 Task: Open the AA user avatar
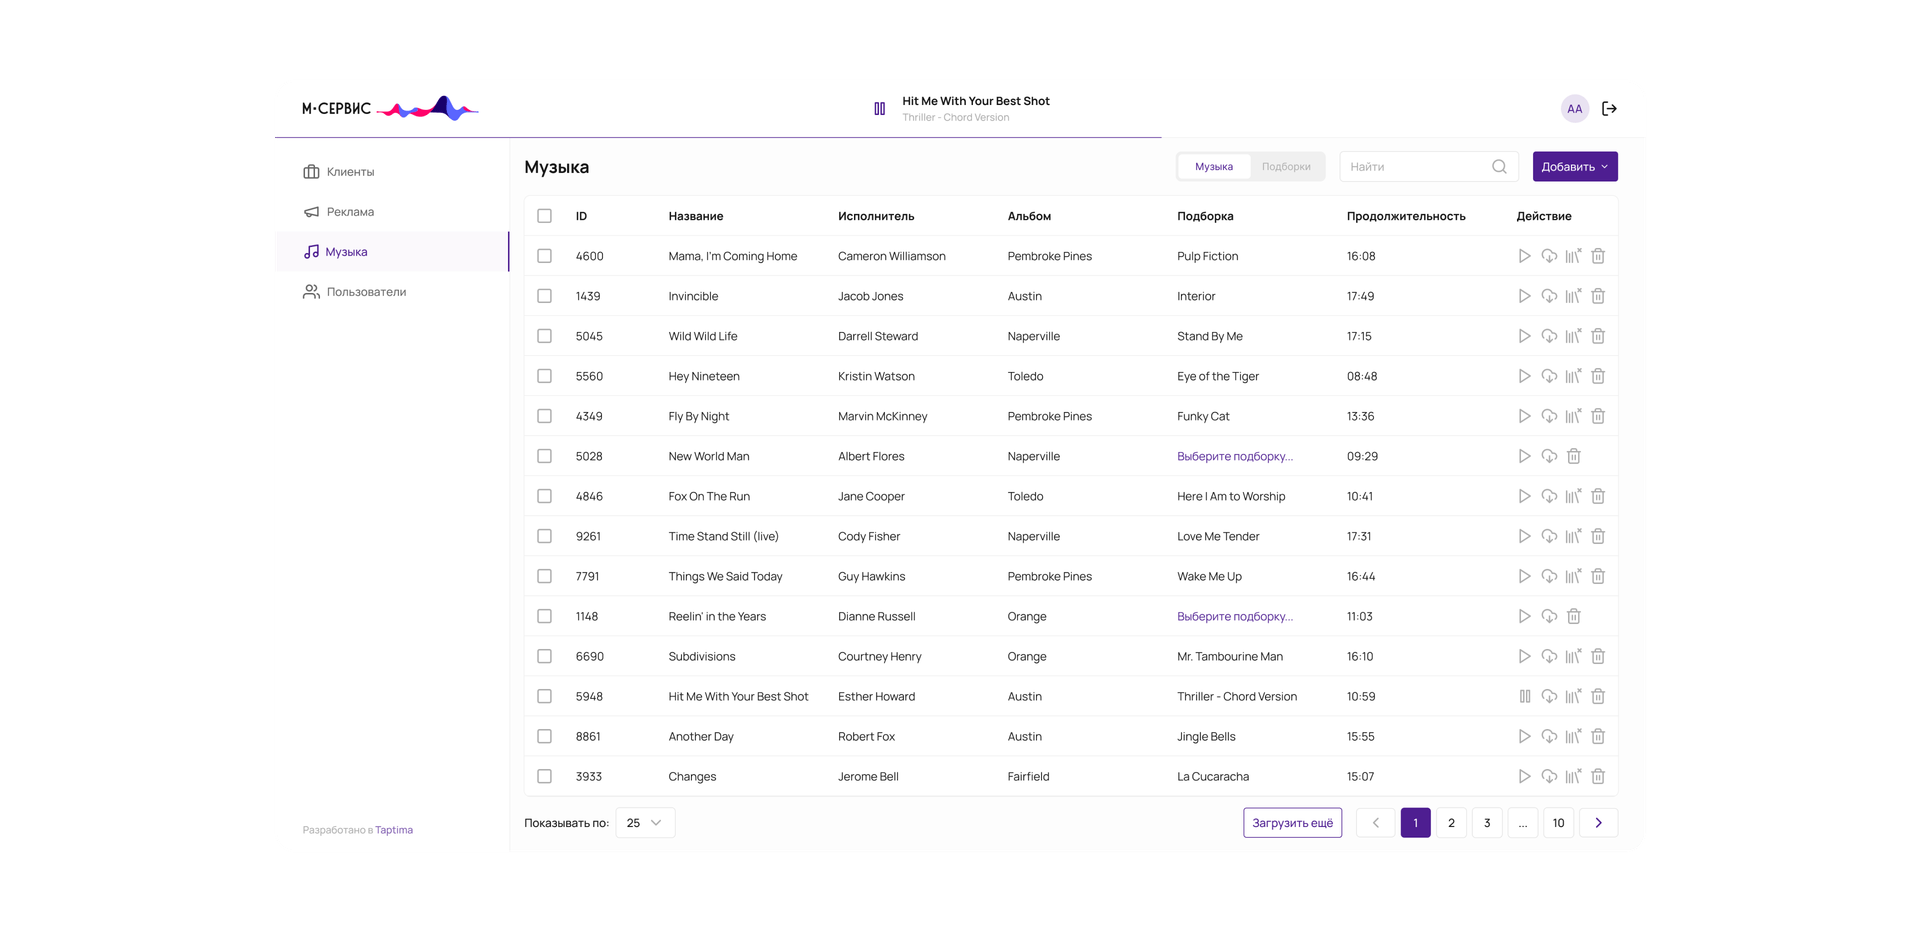(x=1574, y=109)
